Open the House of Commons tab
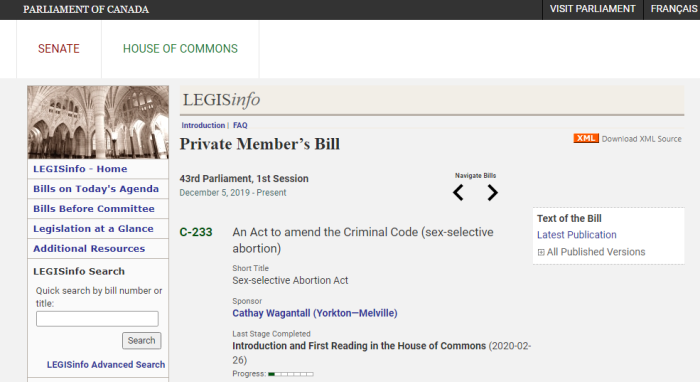The height and width of the screenshot is (382, 700). point(180,49)
